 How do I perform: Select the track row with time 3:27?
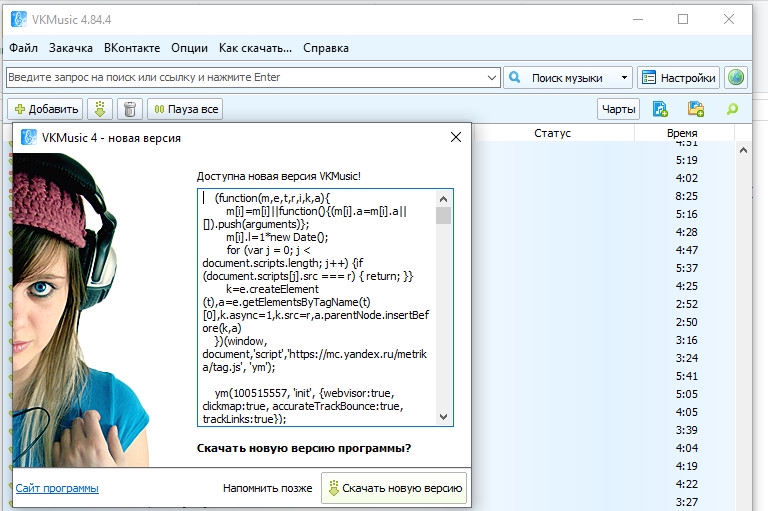click(603, 502)
